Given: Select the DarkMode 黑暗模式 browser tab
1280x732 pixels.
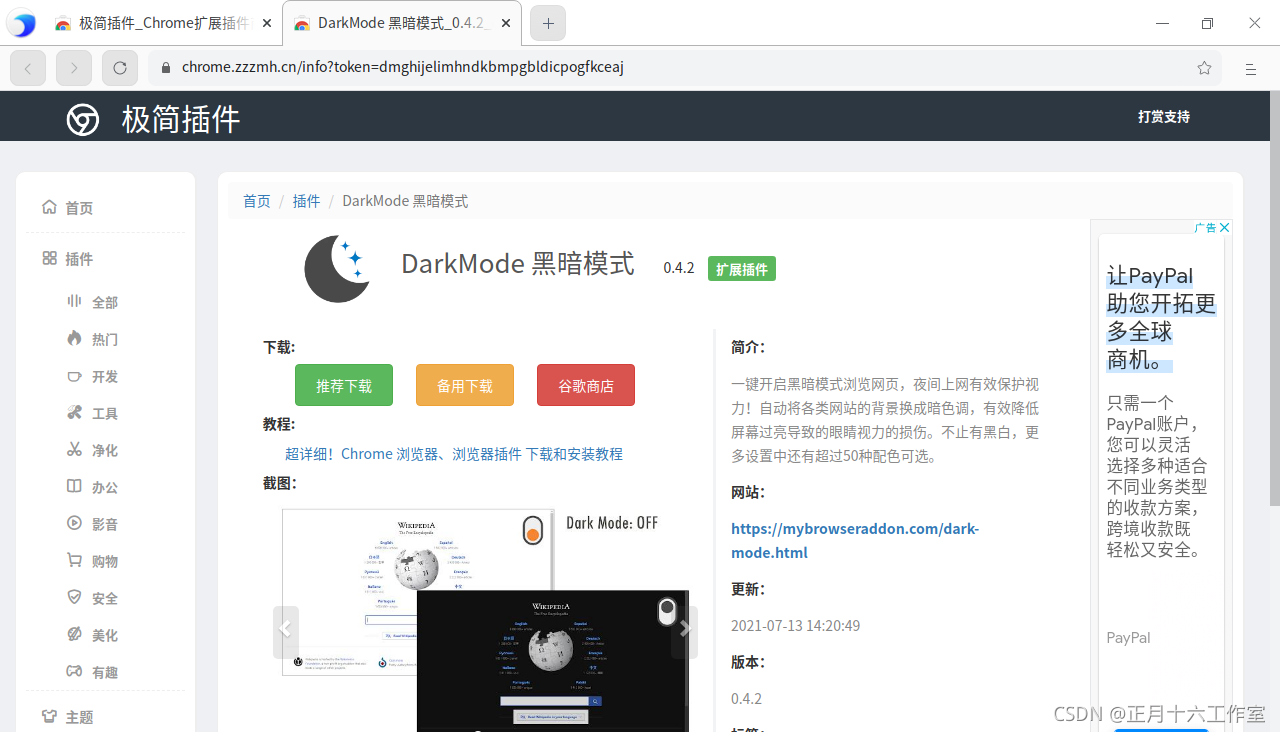Looking at the screenshot, I should click(x=402, y=23).
